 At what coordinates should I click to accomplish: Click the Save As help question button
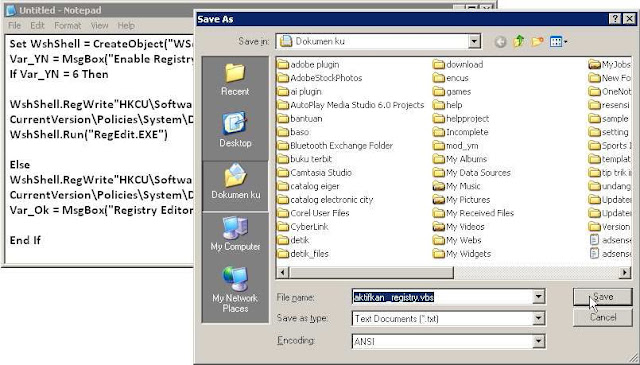pos(616,19)
